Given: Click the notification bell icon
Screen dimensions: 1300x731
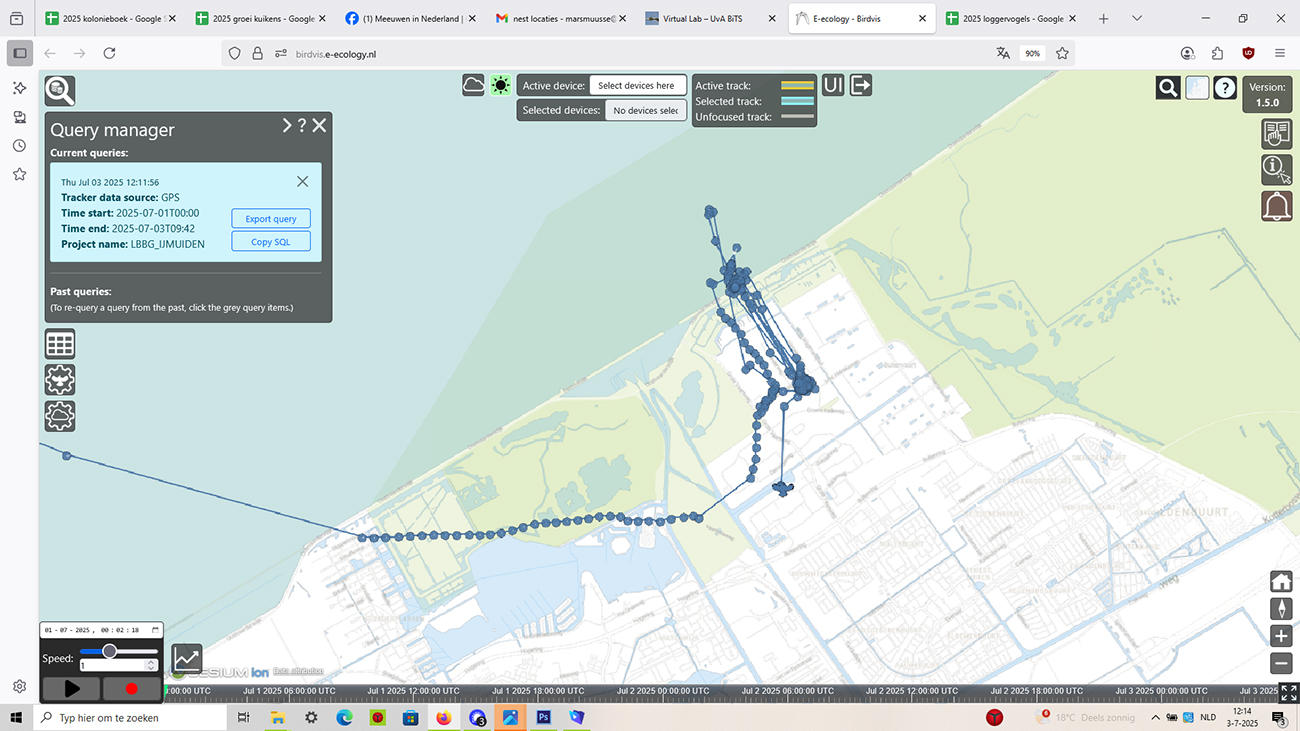Looking at the screenshot, I should (1276, 206).
